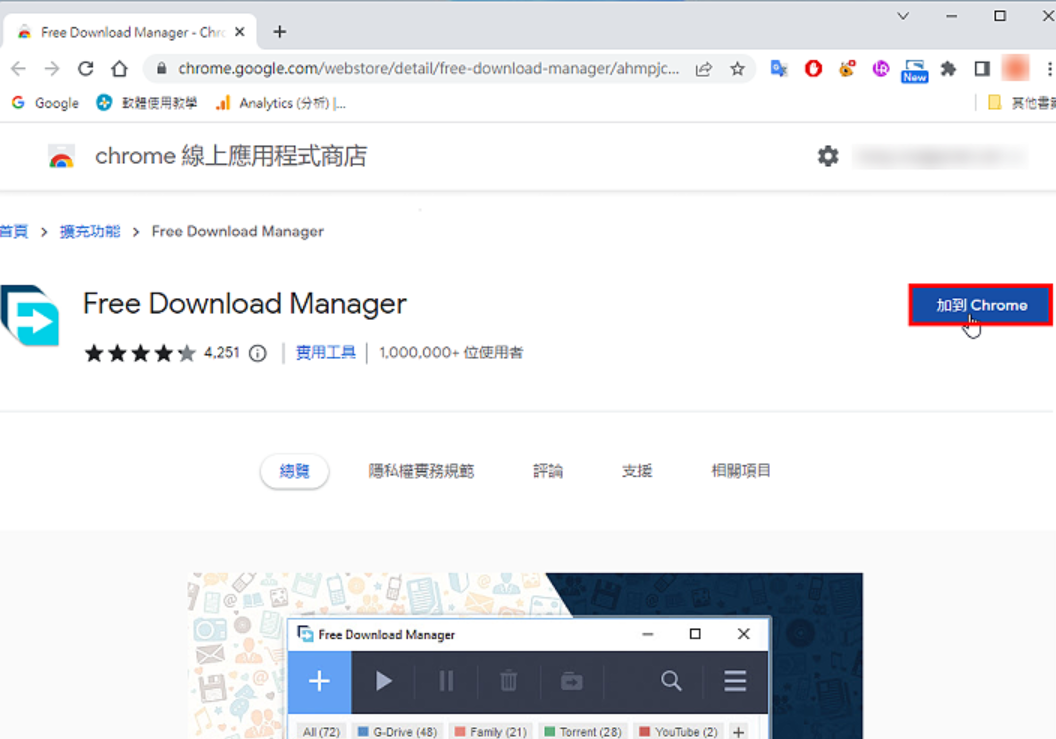Select the G-Drive (48) tag in preview

(x=397, y=732)
